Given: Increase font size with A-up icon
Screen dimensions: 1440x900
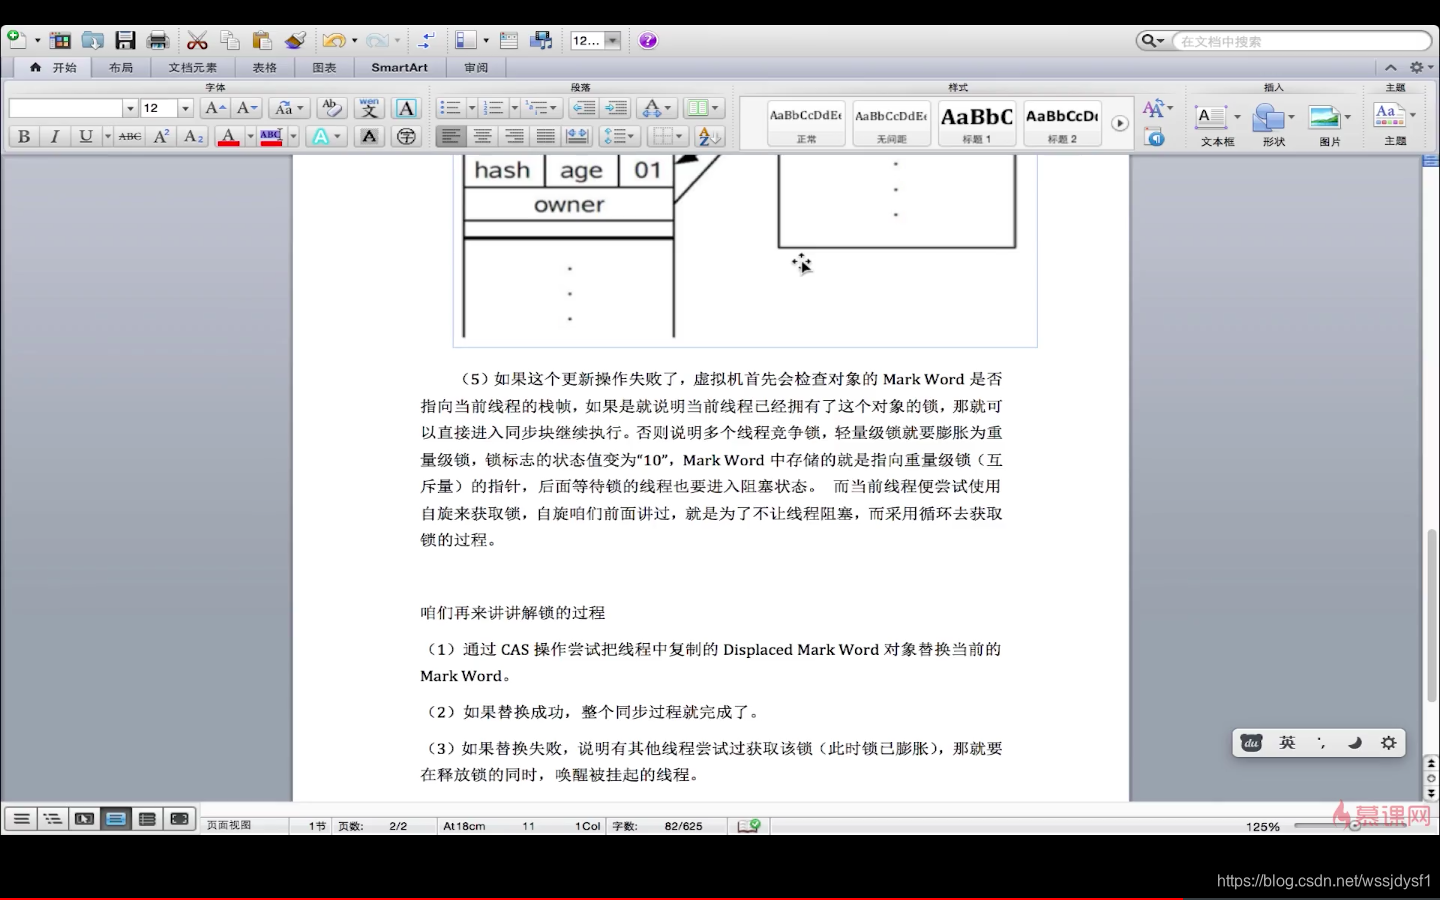Looking at the screenshot, I should tap(215, 108).
